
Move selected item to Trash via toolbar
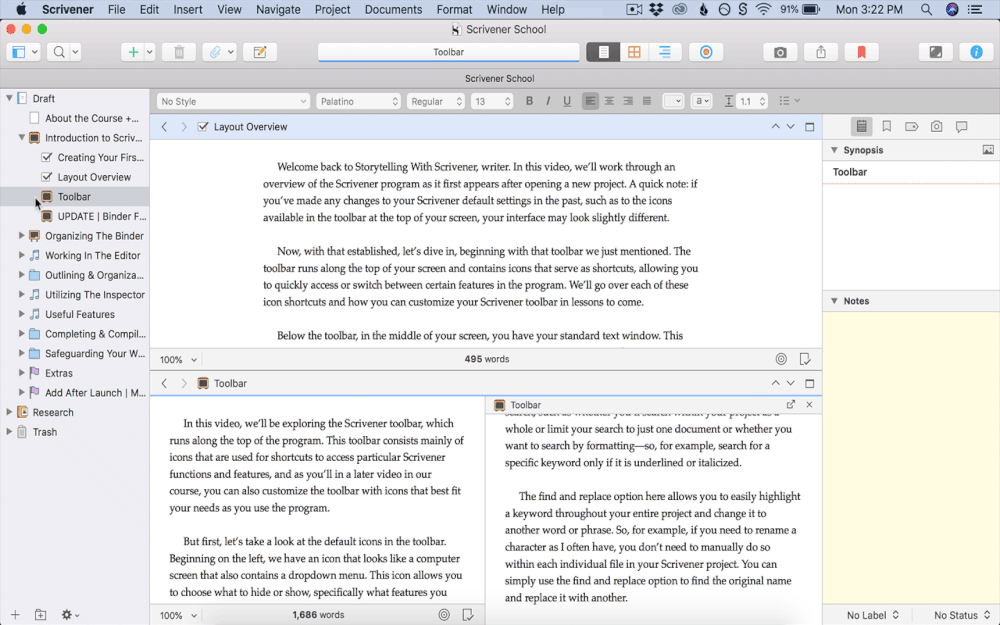click(179, 52)
